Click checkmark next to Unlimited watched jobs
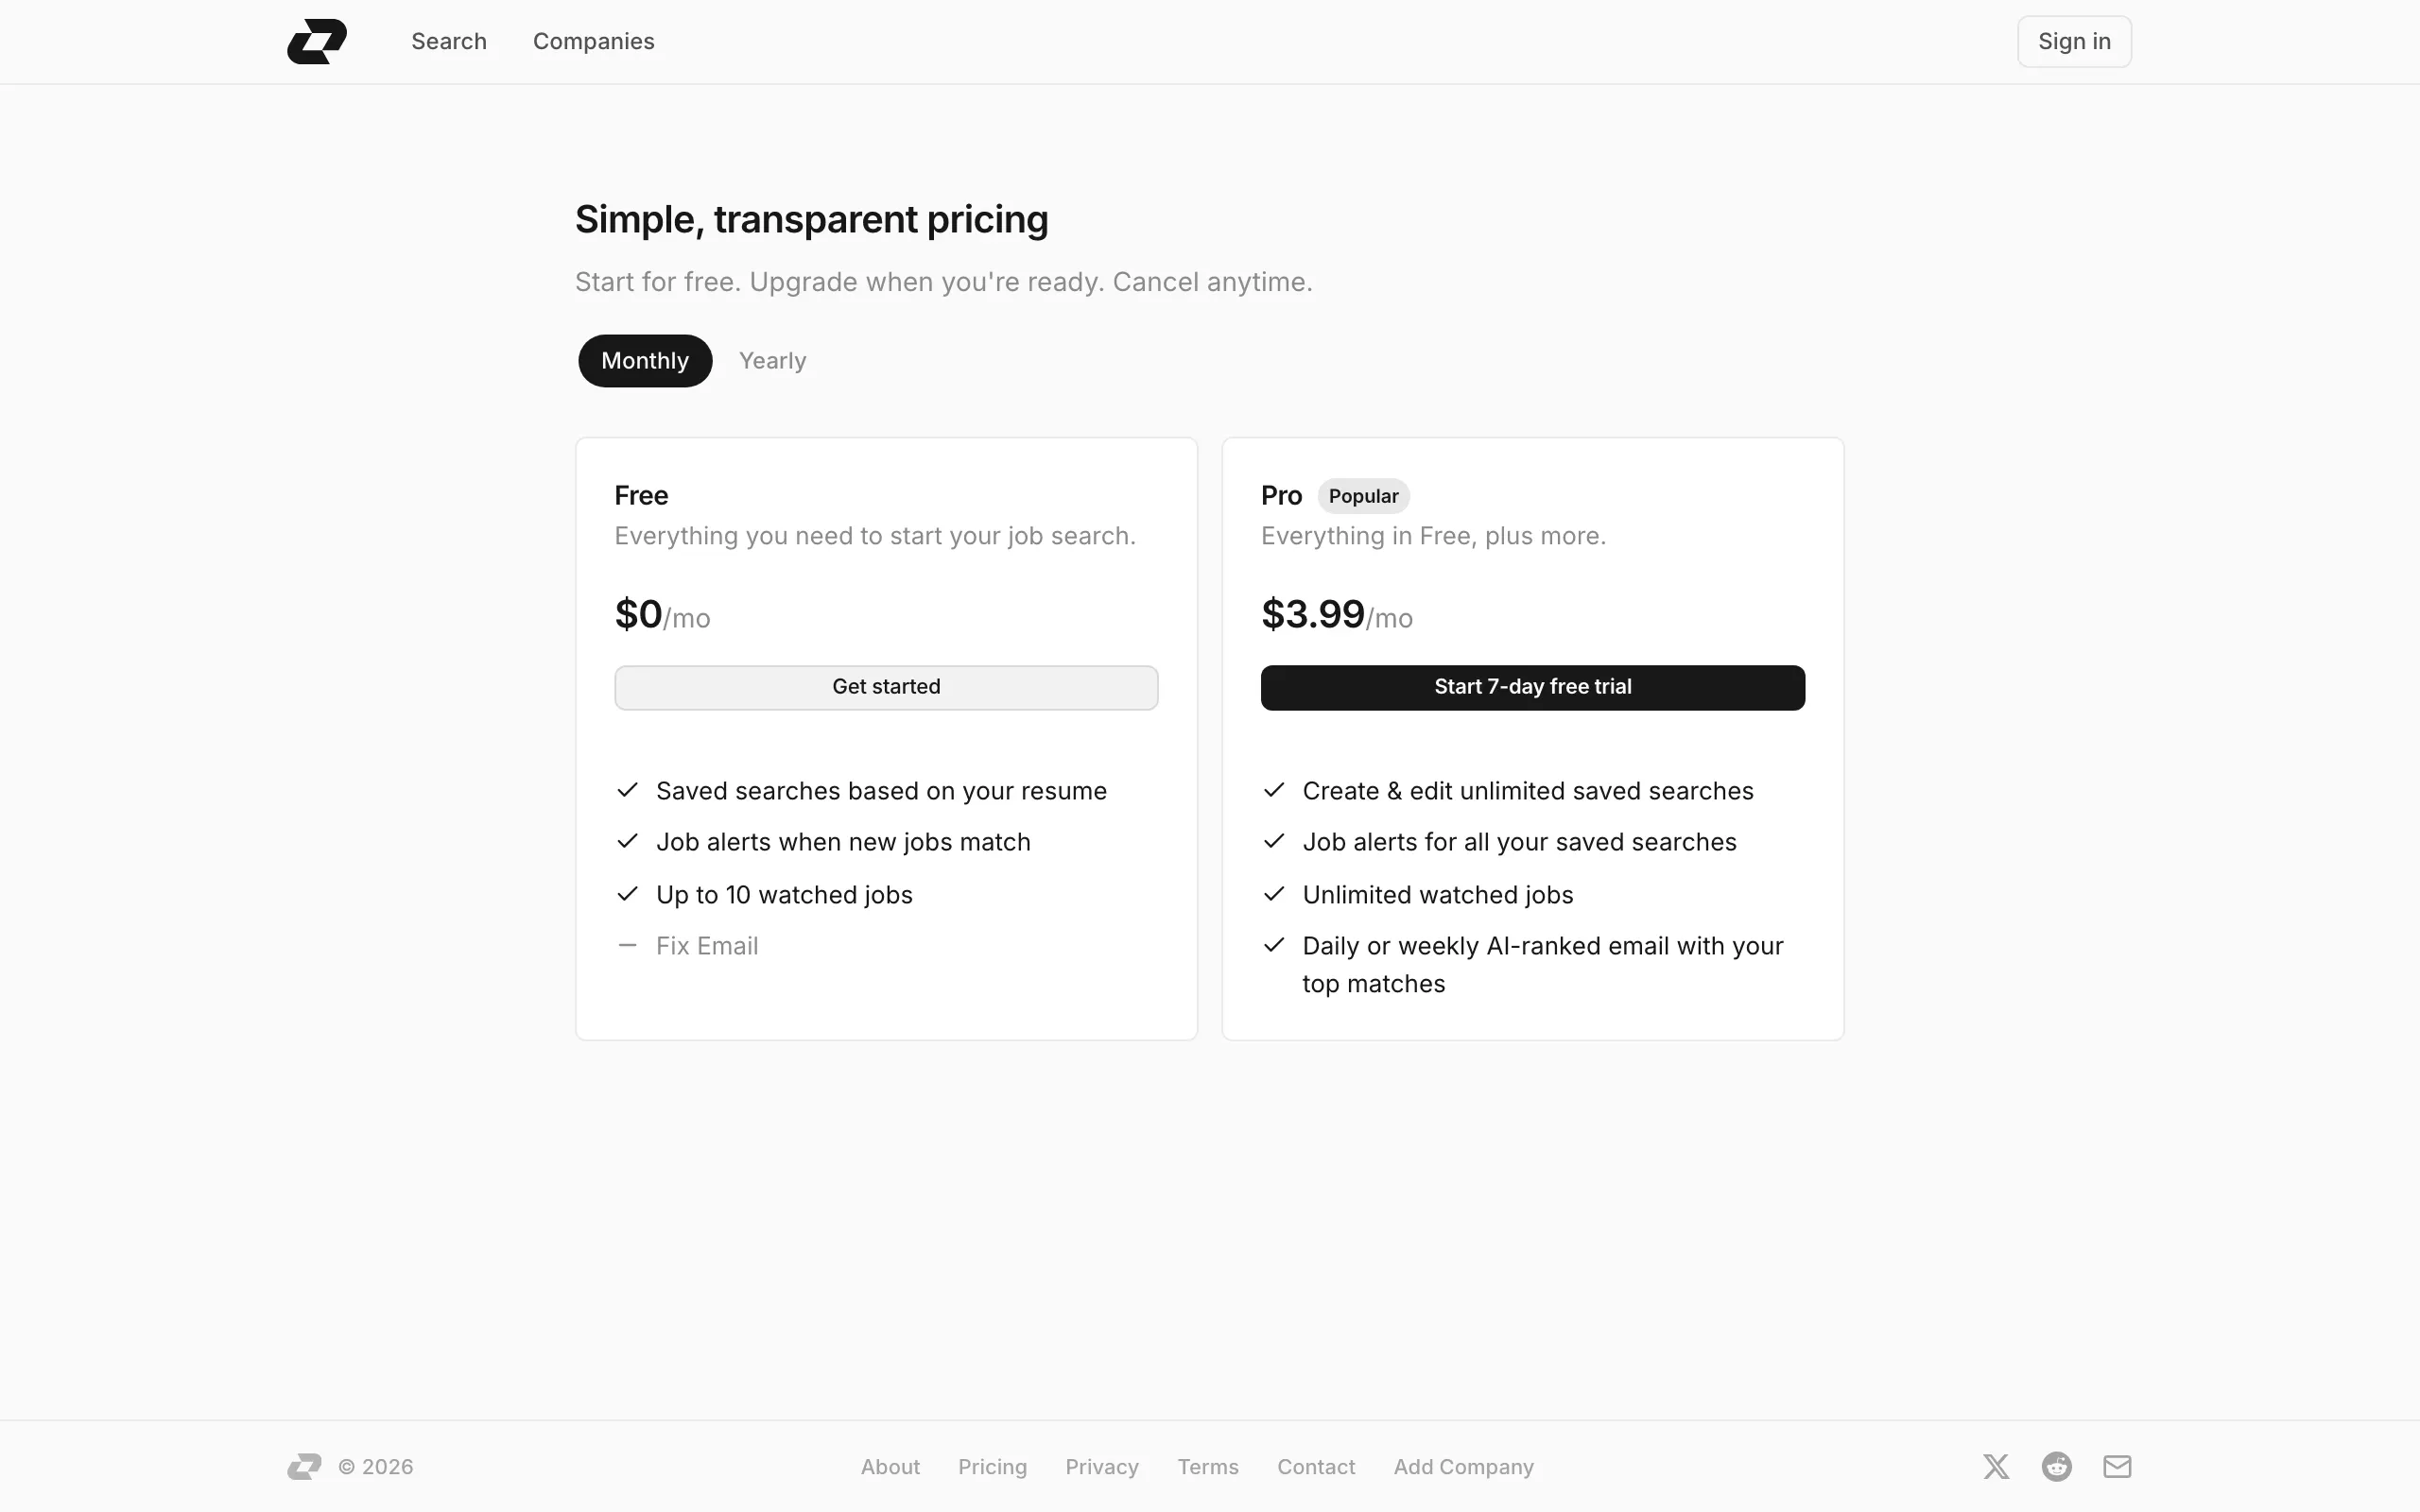This screenshot has width=2420, height=1512. (x=1273, y=893)
